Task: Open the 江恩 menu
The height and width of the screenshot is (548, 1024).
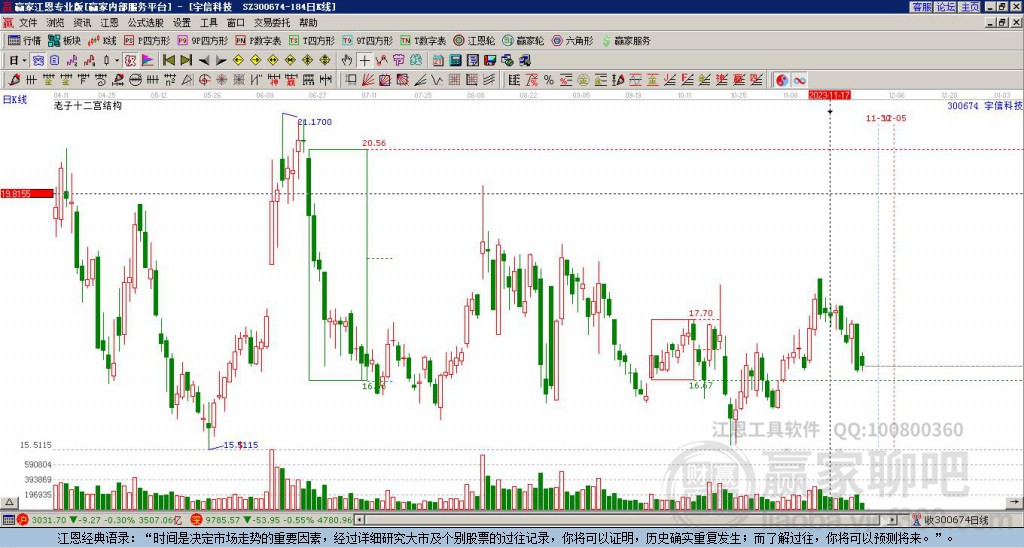Action: pos(110,23)
